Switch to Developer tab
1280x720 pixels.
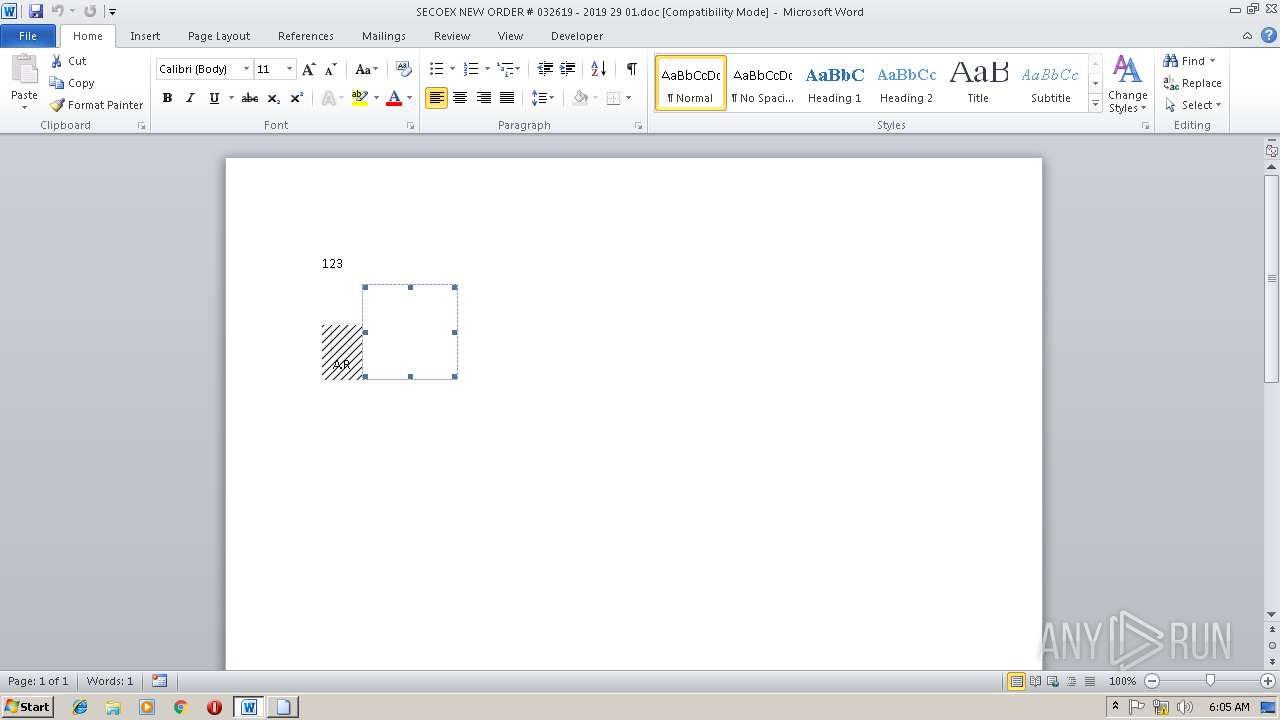point(577,36)
